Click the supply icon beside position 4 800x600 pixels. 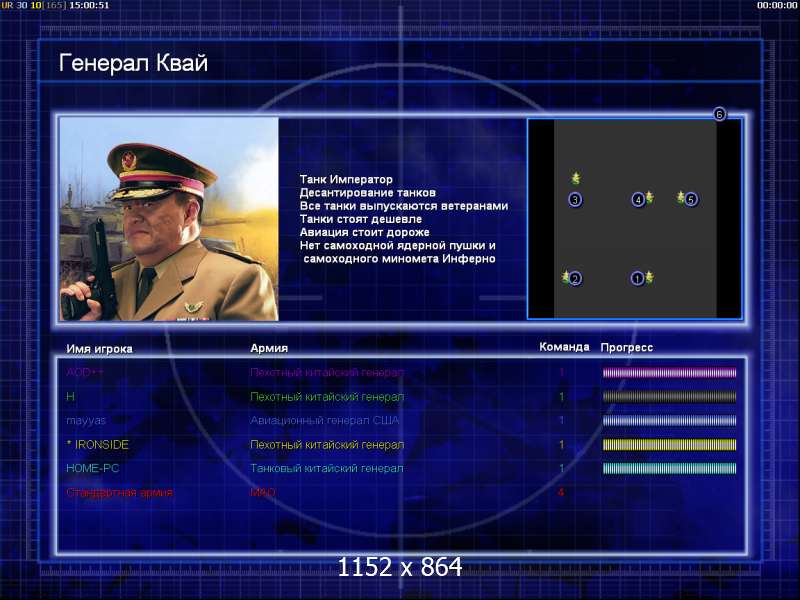(x=649, y=196)
